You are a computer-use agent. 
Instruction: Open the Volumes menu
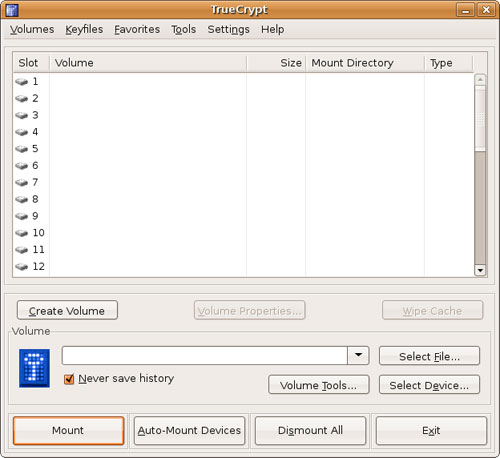point(32,29)
